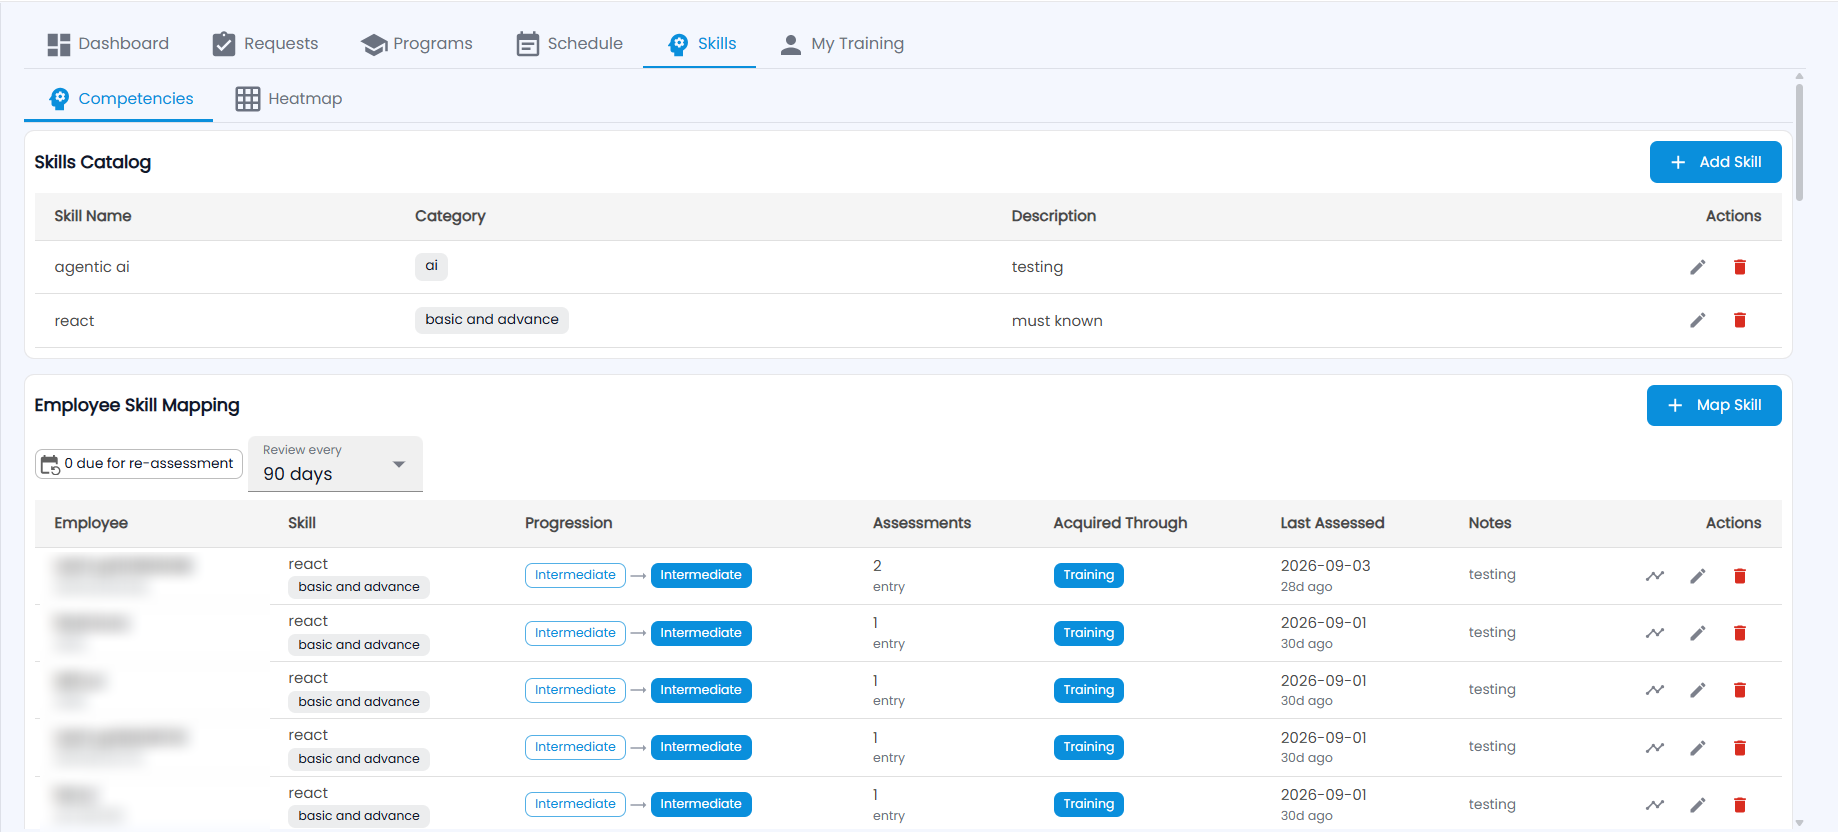This screenshot has width=1838, height=832.
Task: Open trend chart for second mapping row
Action: click(x=1655, y=633)
